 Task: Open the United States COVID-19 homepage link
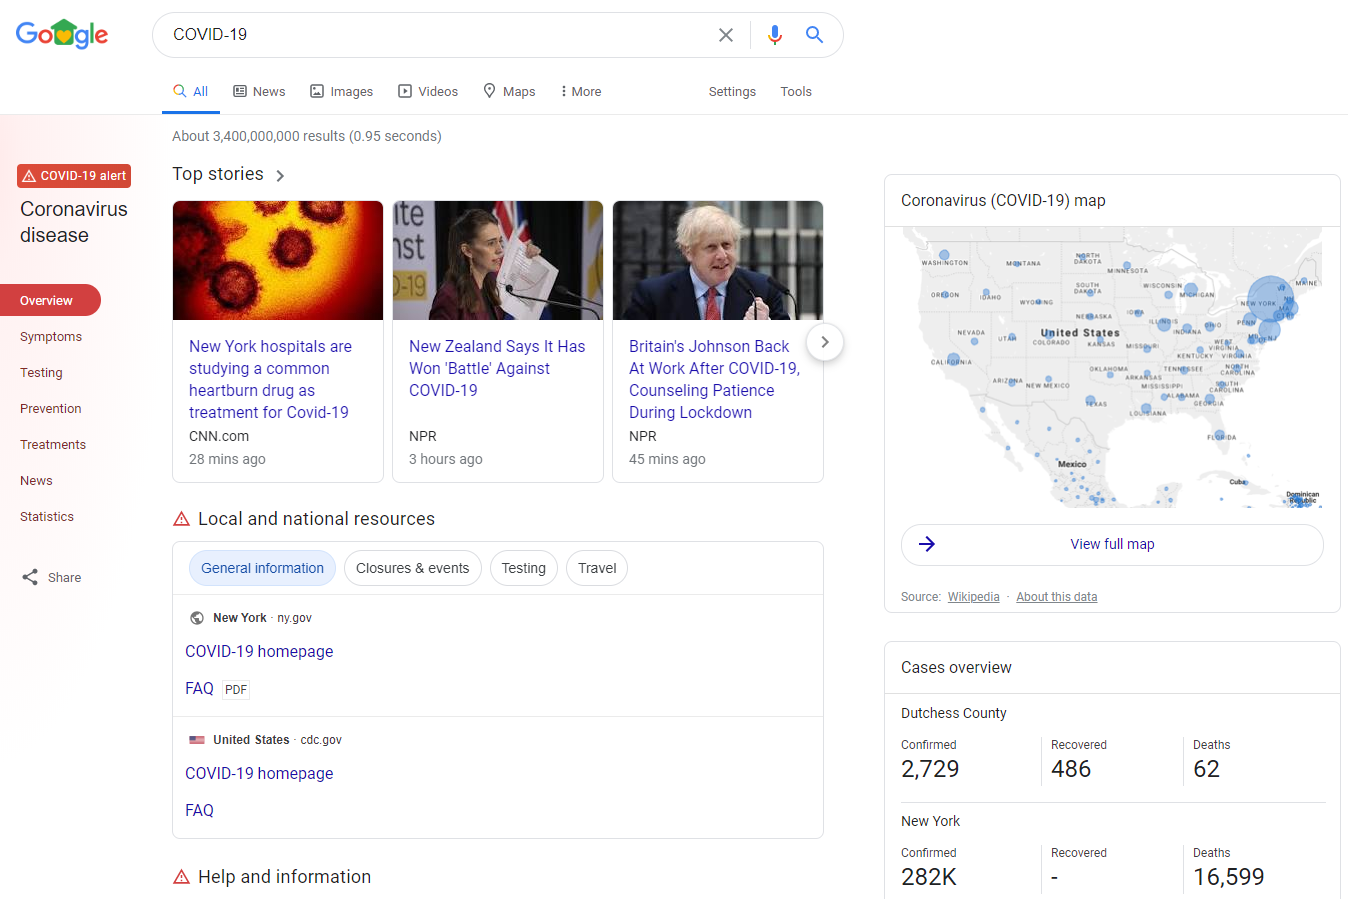[x=259, y=773]
